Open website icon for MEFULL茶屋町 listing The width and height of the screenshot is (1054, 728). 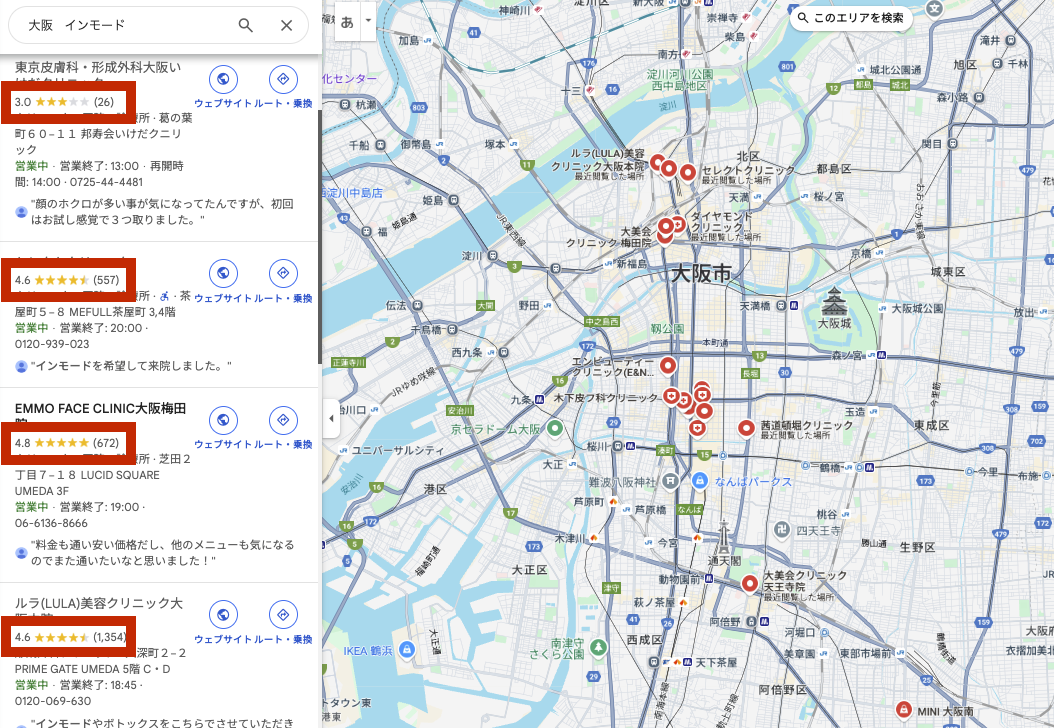point(222,274)
